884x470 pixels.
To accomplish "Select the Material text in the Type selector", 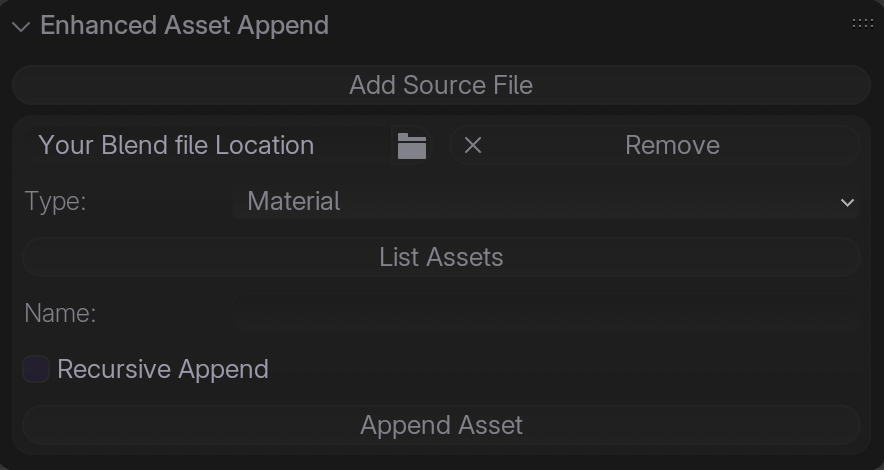I will 293,202.
